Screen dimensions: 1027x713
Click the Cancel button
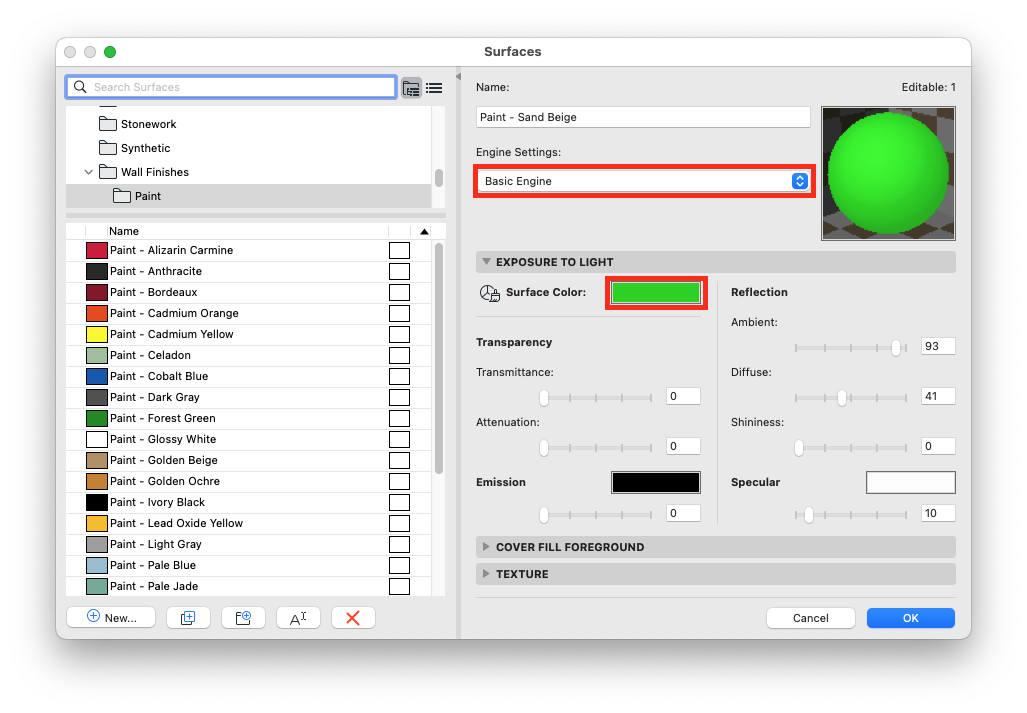(811, 618)
